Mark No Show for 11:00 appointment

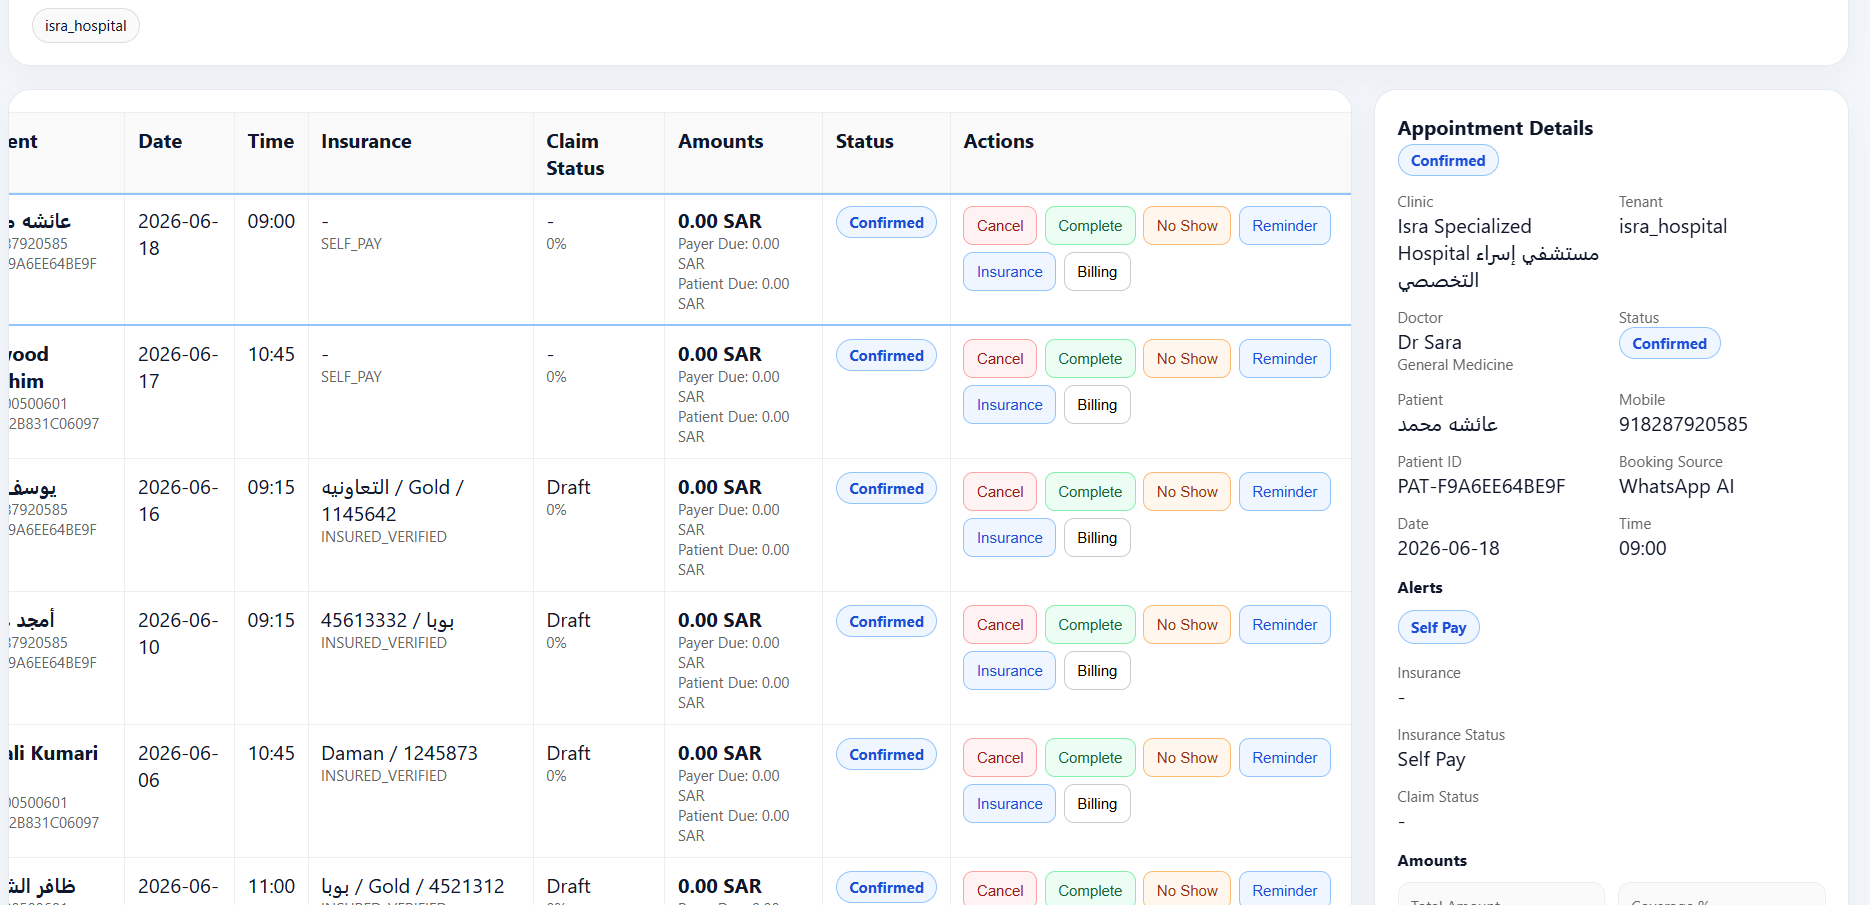(x=1187, y=889)
